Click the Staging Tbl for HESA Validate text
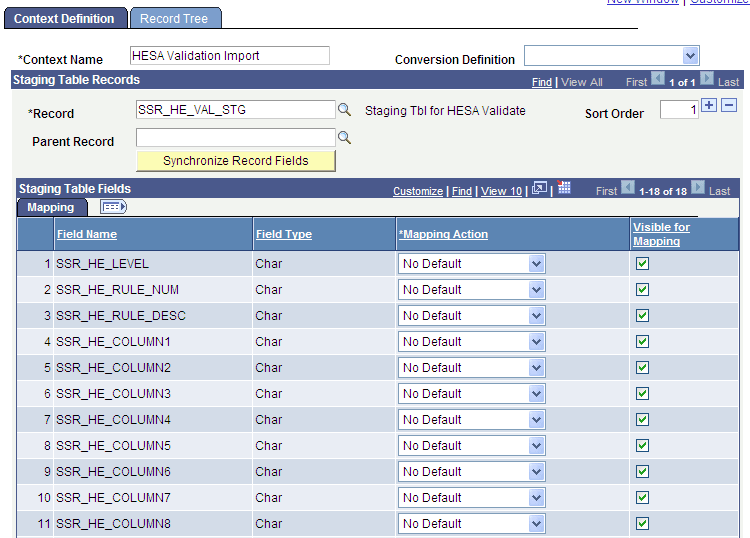The height and width of the screenshot is (538, 750). [445, 111]
